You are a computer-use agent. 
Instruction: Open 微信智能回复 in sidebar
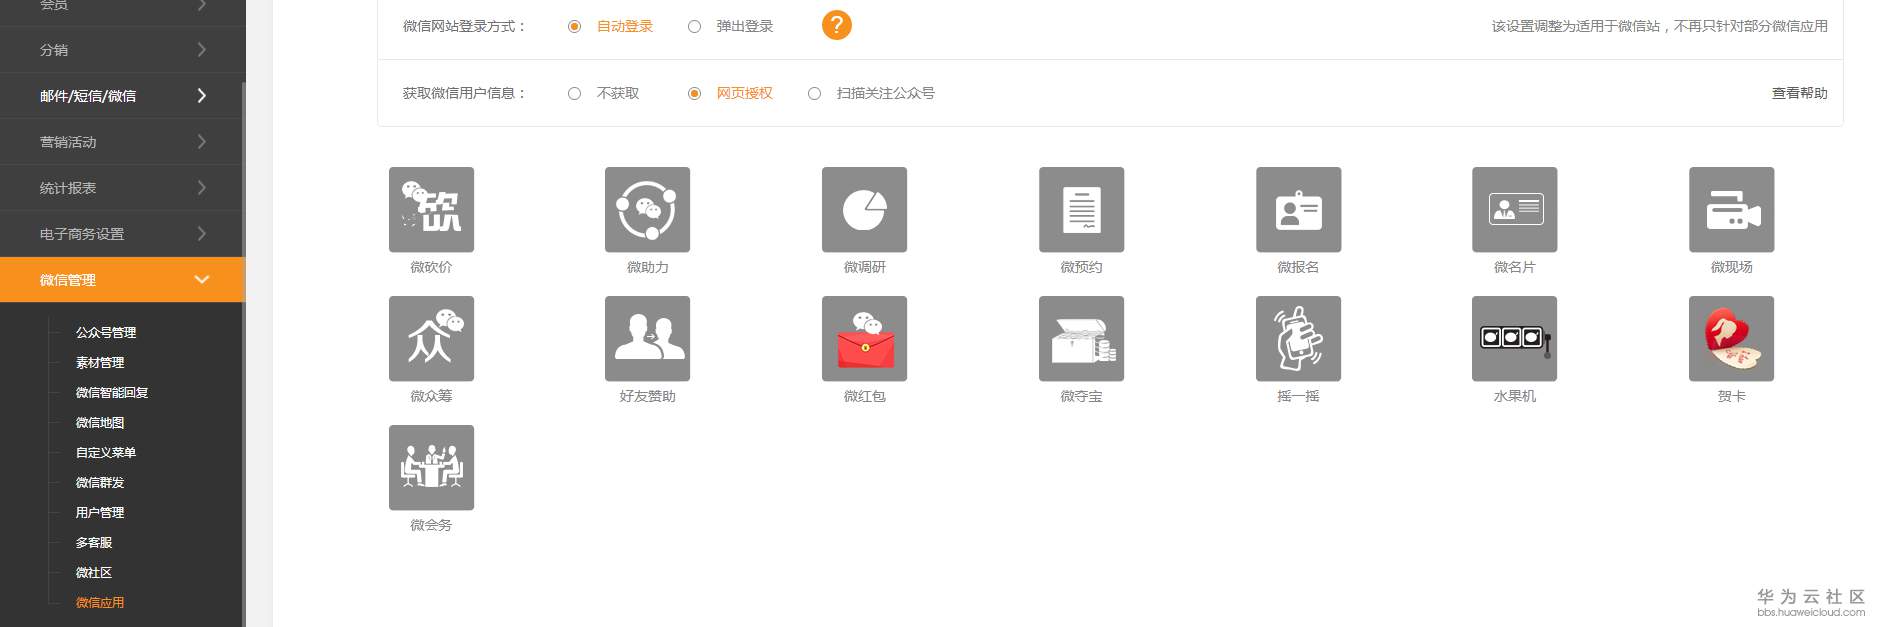(112, 393)
